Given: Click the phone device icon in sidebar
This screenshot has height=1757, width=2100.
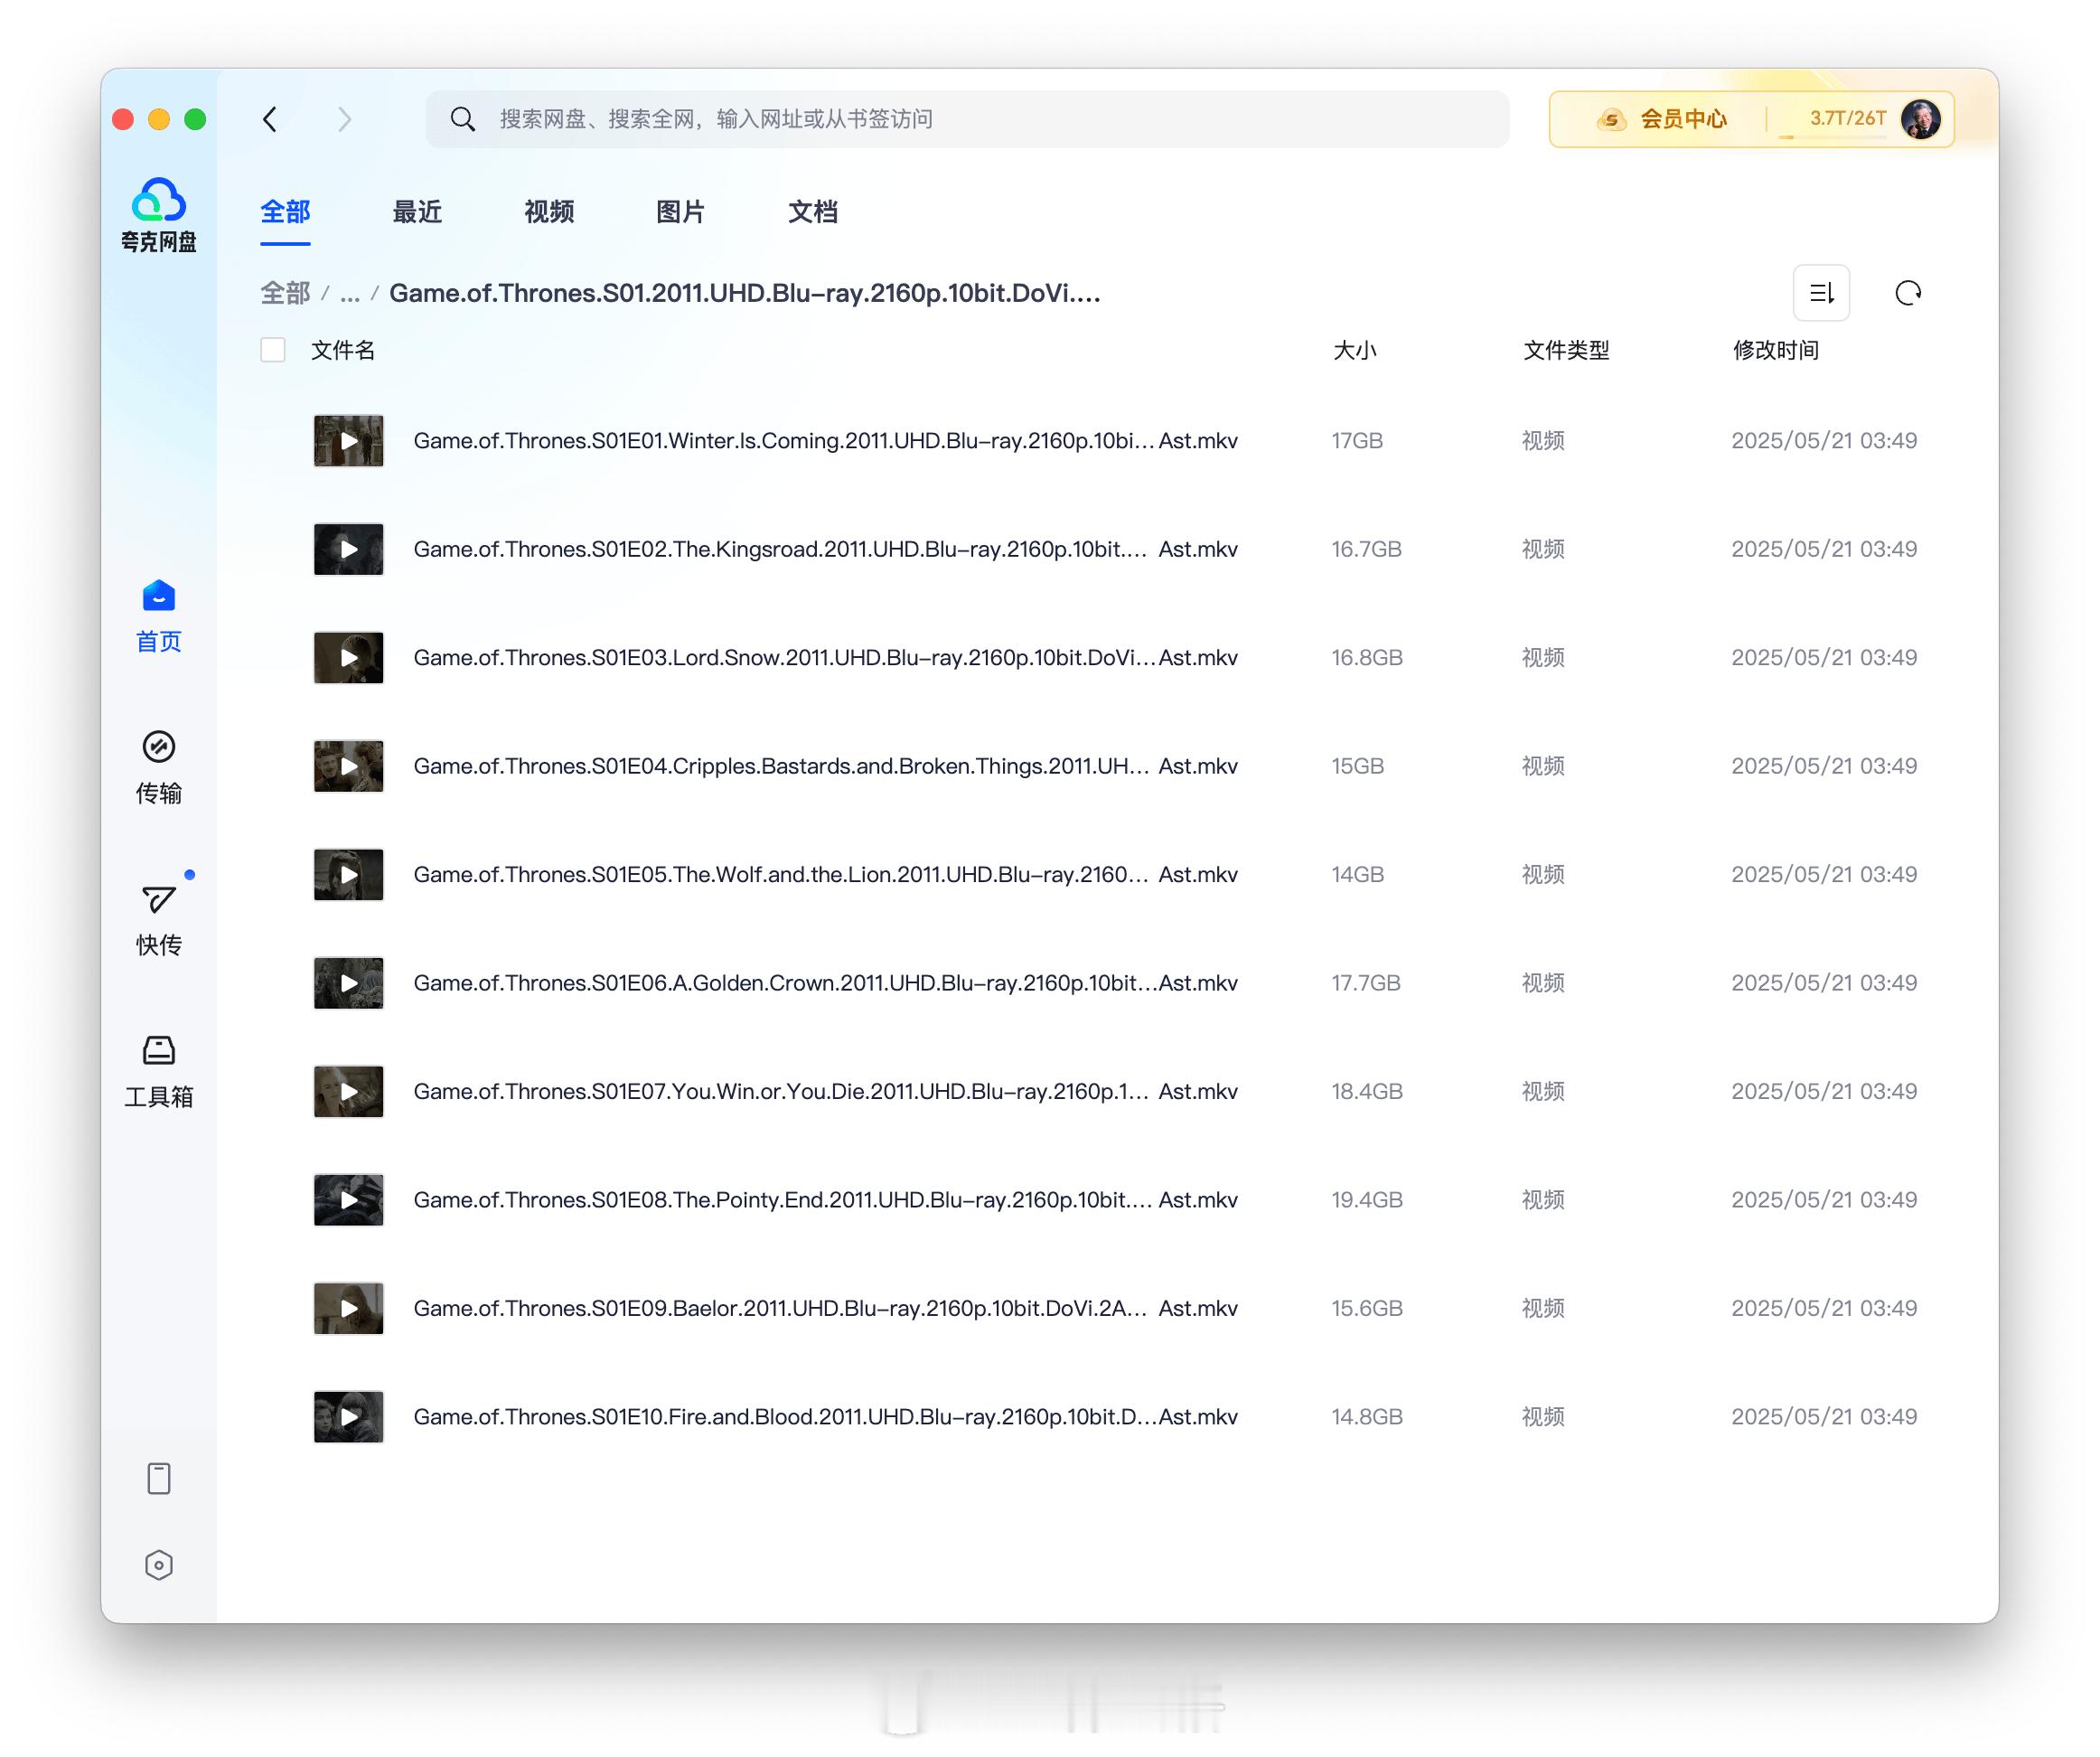Looking at the screenshot, I should pos(158,1478).
